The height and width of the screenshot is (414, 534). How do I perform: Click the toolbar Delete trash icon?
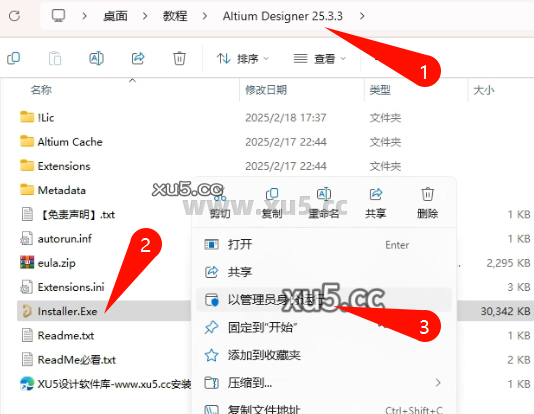pos(179,58)
